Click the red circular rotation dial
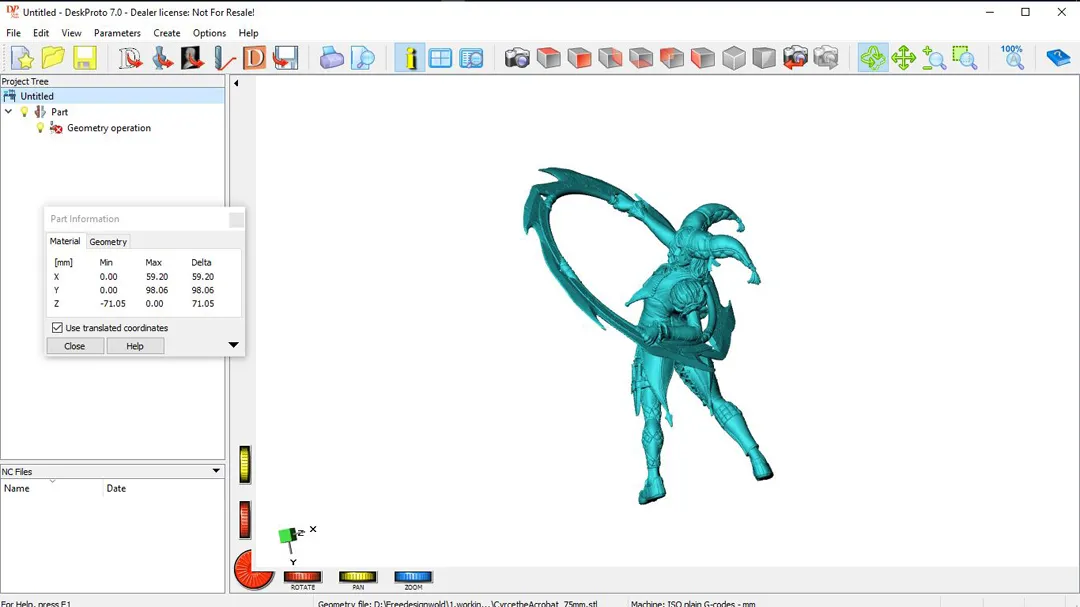 252,570
